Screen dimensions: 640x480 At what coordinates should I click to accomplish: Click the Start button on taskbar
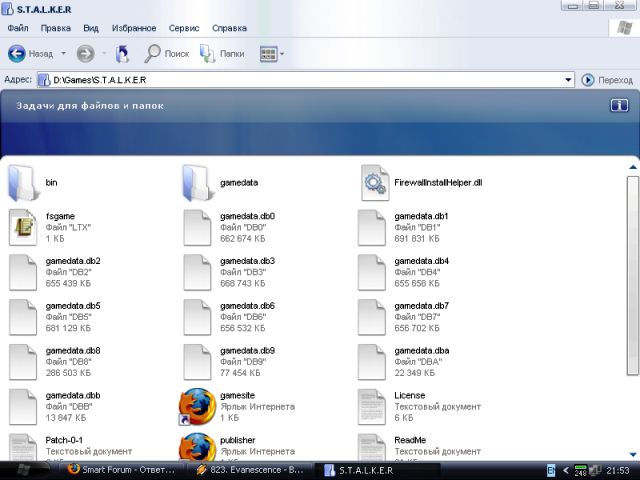[25, 470]
